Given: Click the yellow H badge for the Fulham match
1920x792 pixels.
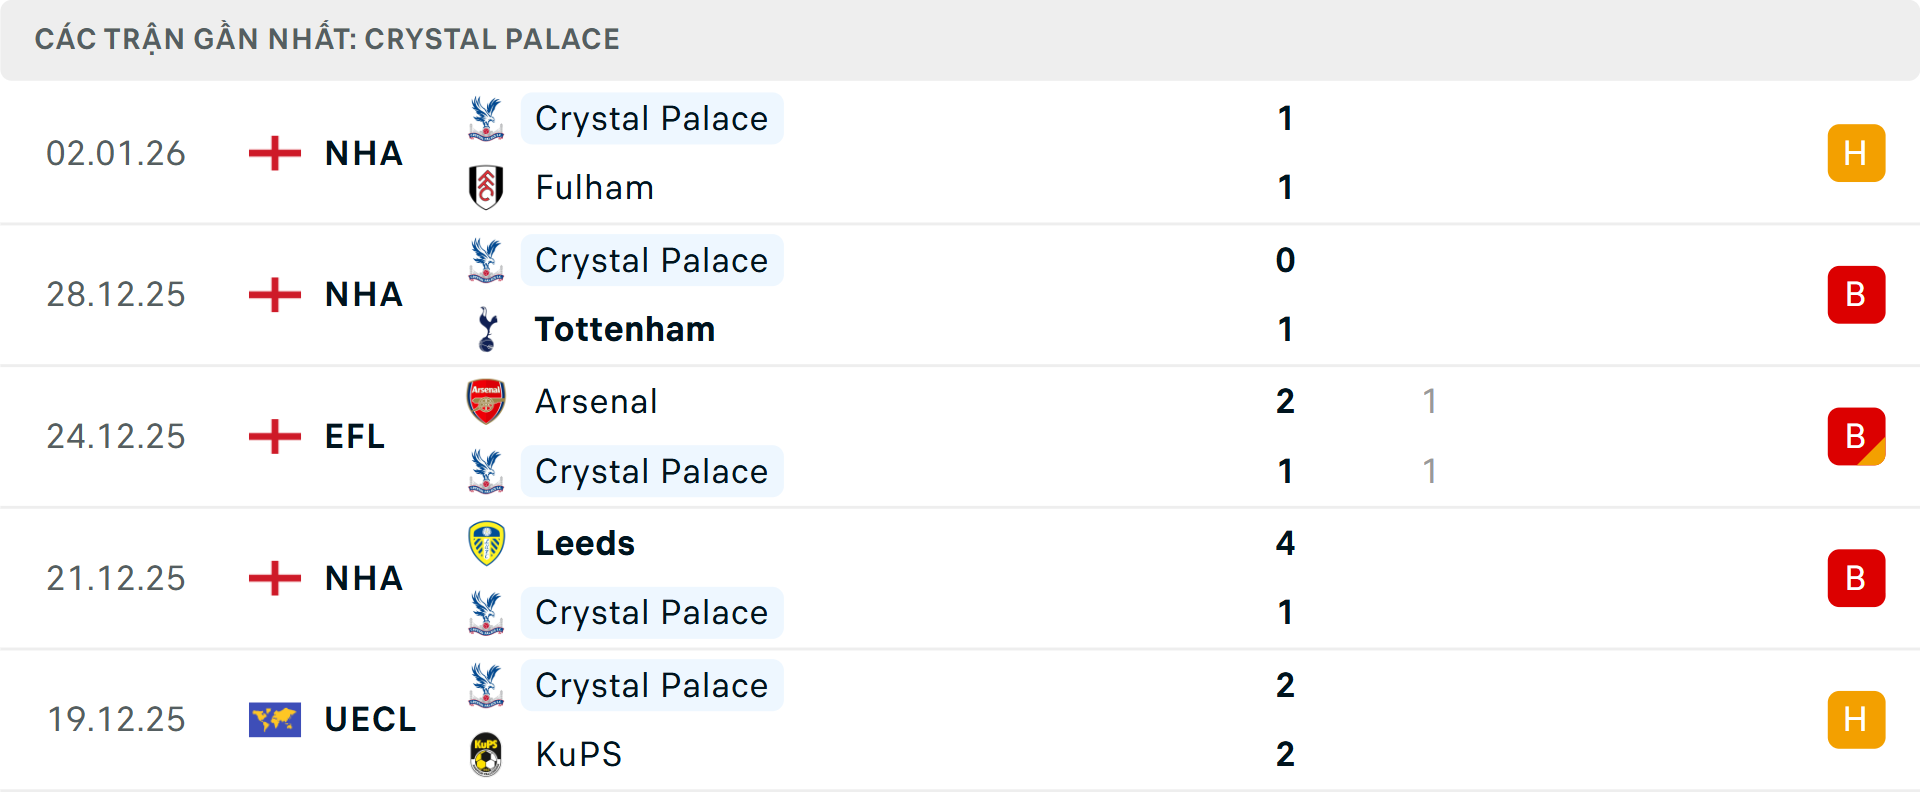Looking at the screenshot, I should (x=1856, y=153).
